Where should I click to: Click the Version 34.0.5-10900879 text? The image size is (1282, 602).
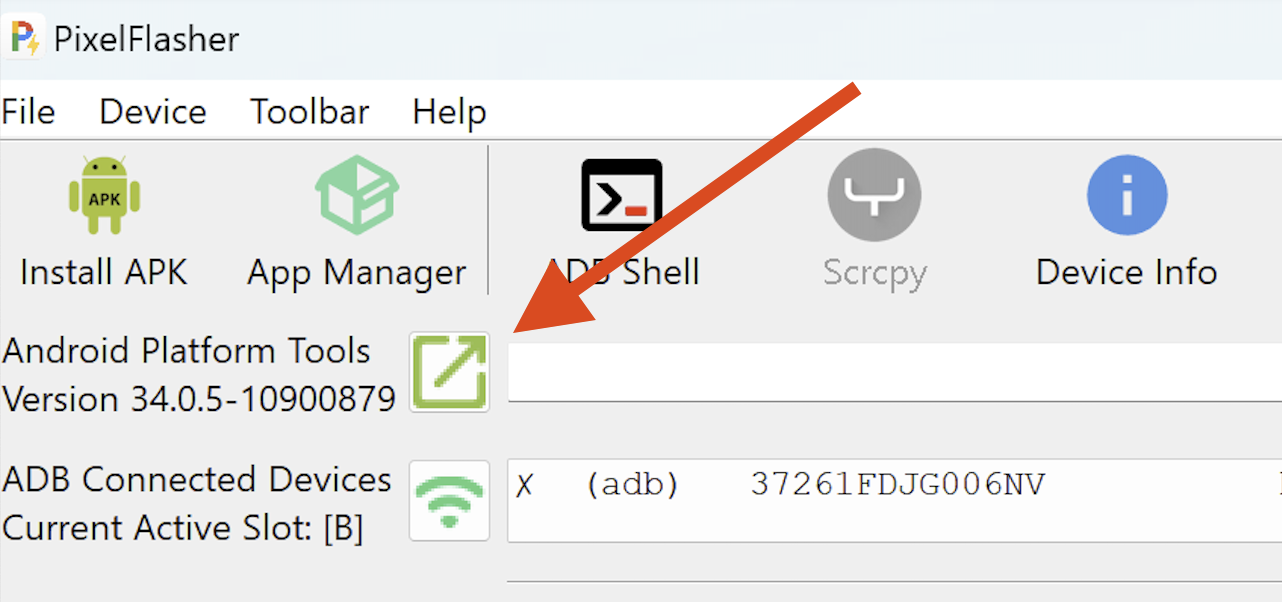point(199,399)
